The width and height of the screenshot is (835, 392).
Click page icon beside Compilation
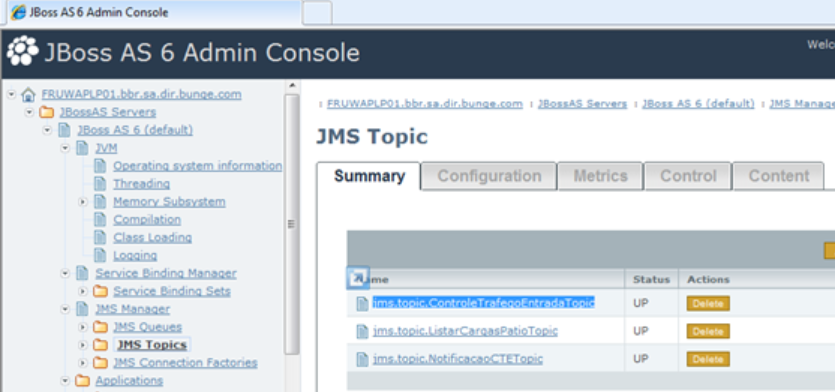[100, 219]
